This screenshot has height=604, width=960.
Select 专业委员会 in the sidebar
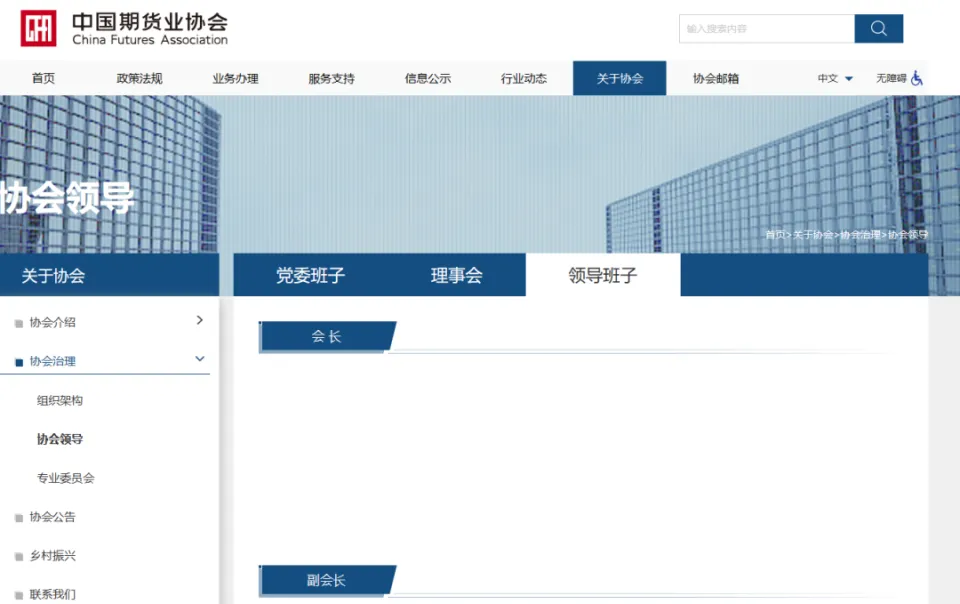pyautogui.click(x=66, y=478)
